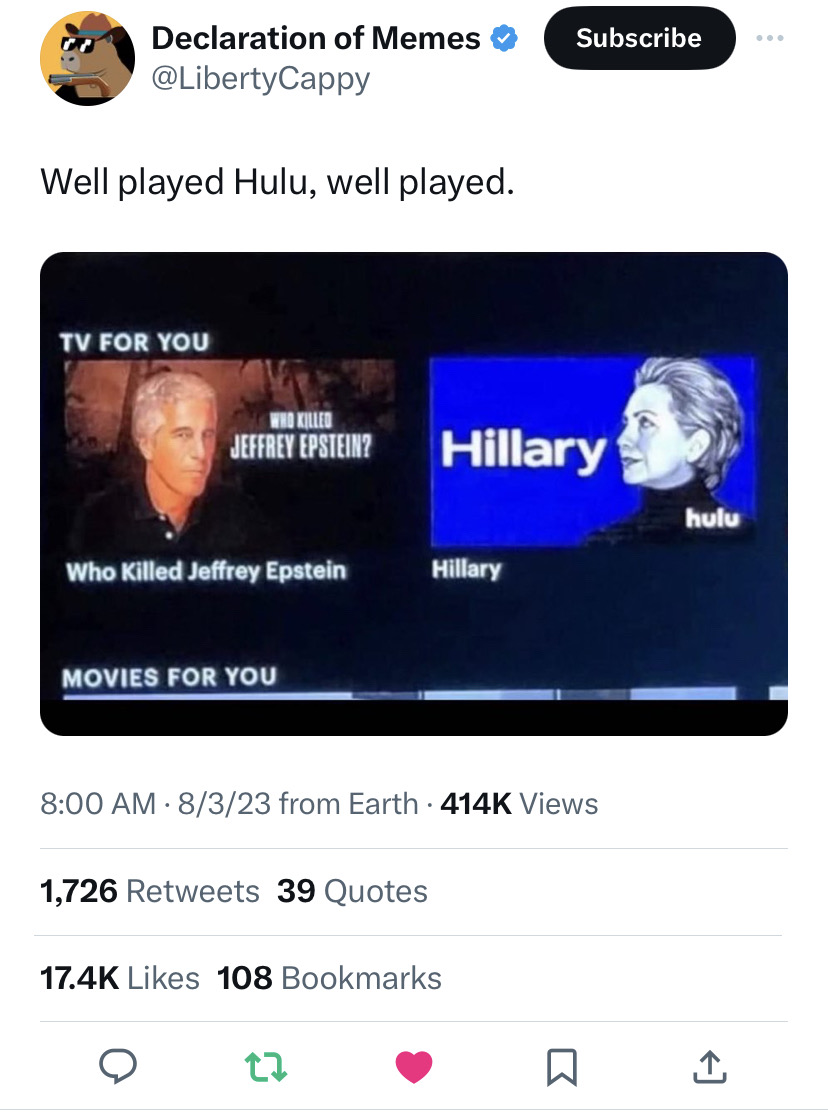View the 1,726 Retweets list
This screenshot has width=828, height=1112.
coord(149,891)
